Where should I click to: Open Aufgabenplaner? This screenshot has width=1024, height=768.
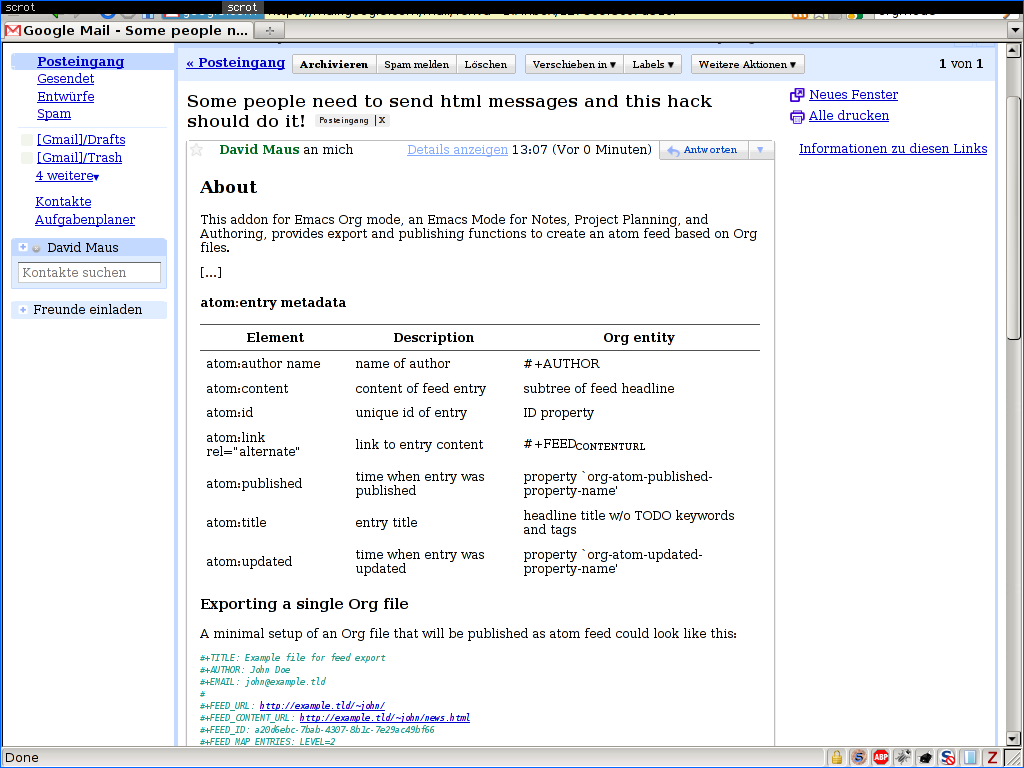click(x=85, y=220)
